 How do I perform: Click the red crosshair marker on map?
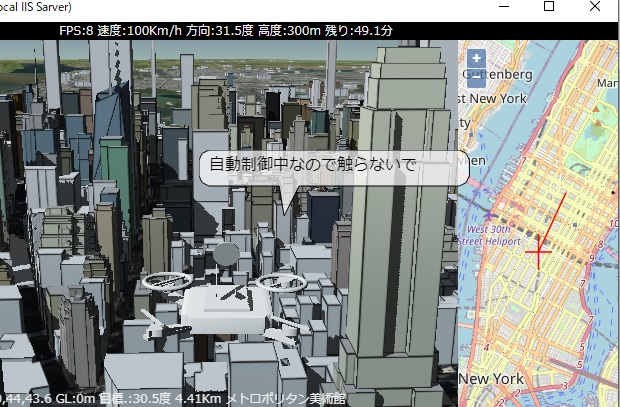538,254
